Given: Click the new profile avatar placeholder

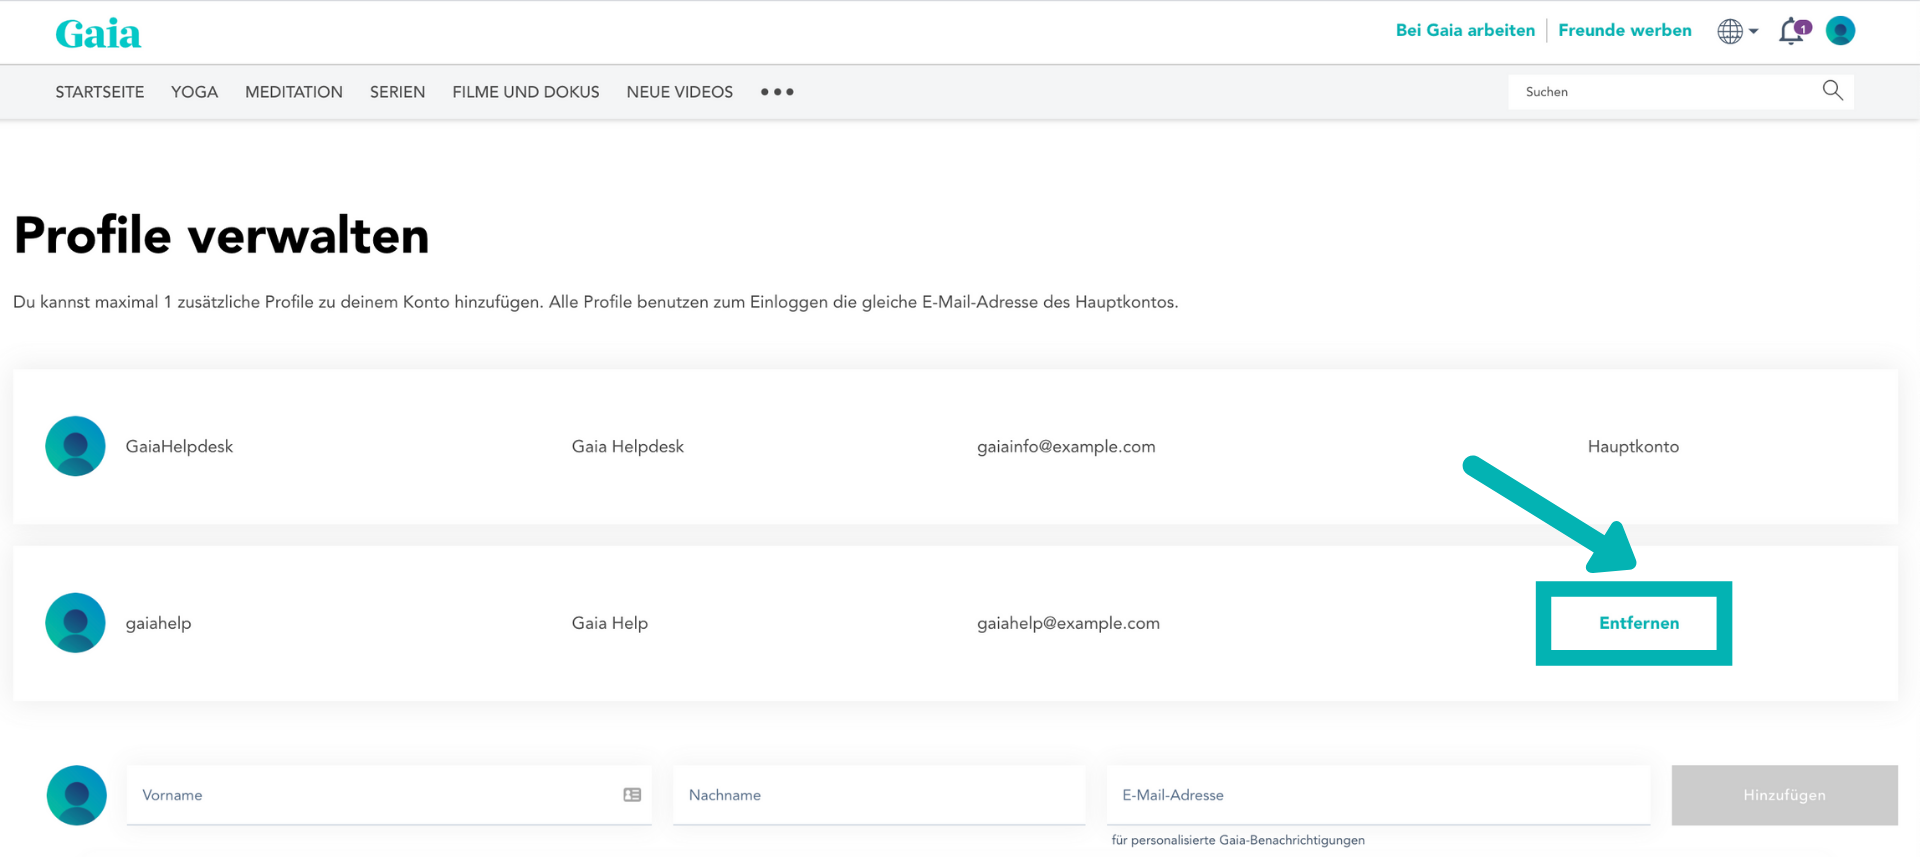Looking at the screenshot, I should [x=77, y=795].
